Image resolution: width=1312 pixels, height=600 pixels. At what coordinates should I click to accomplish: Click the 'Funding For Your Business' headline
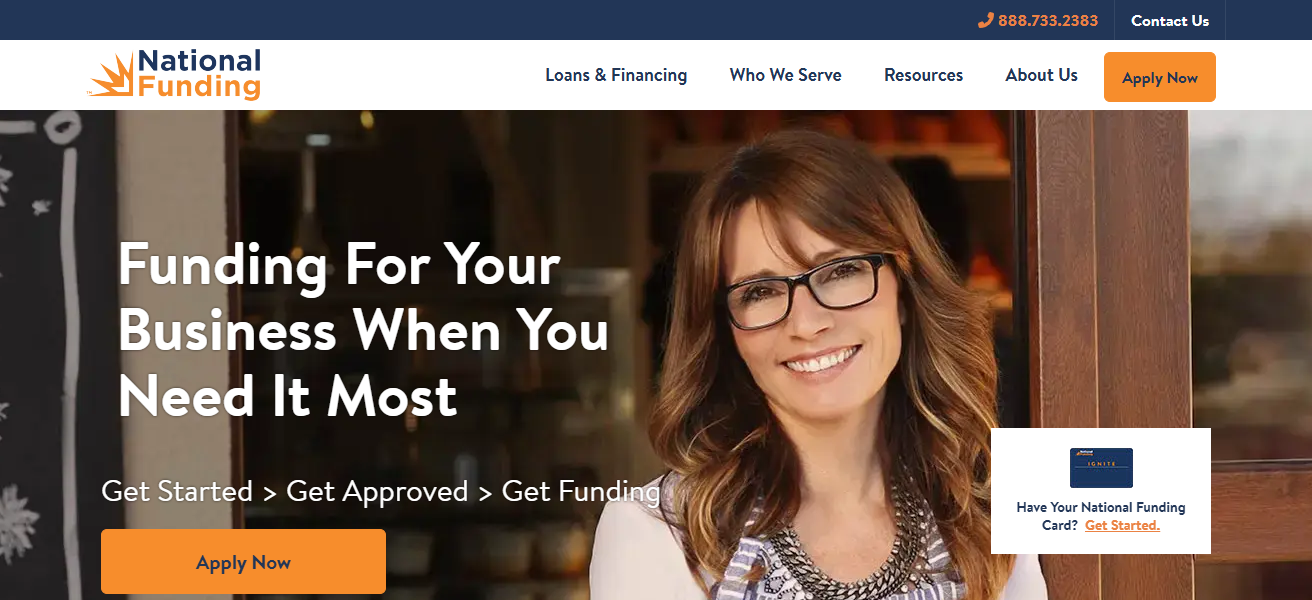364,331
